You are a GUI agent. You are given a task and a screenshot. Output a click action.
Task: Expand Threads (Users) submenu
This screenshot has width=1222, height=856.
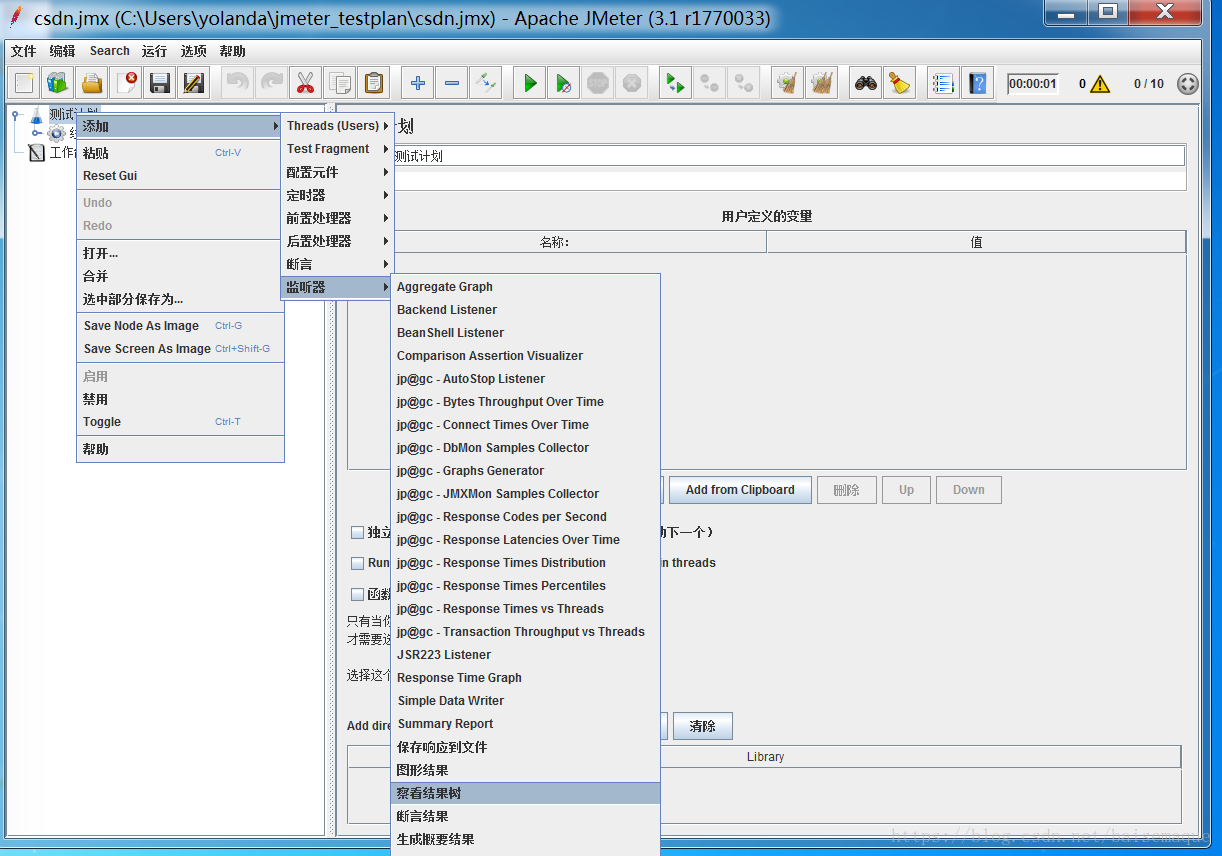[x=337, y=126]
